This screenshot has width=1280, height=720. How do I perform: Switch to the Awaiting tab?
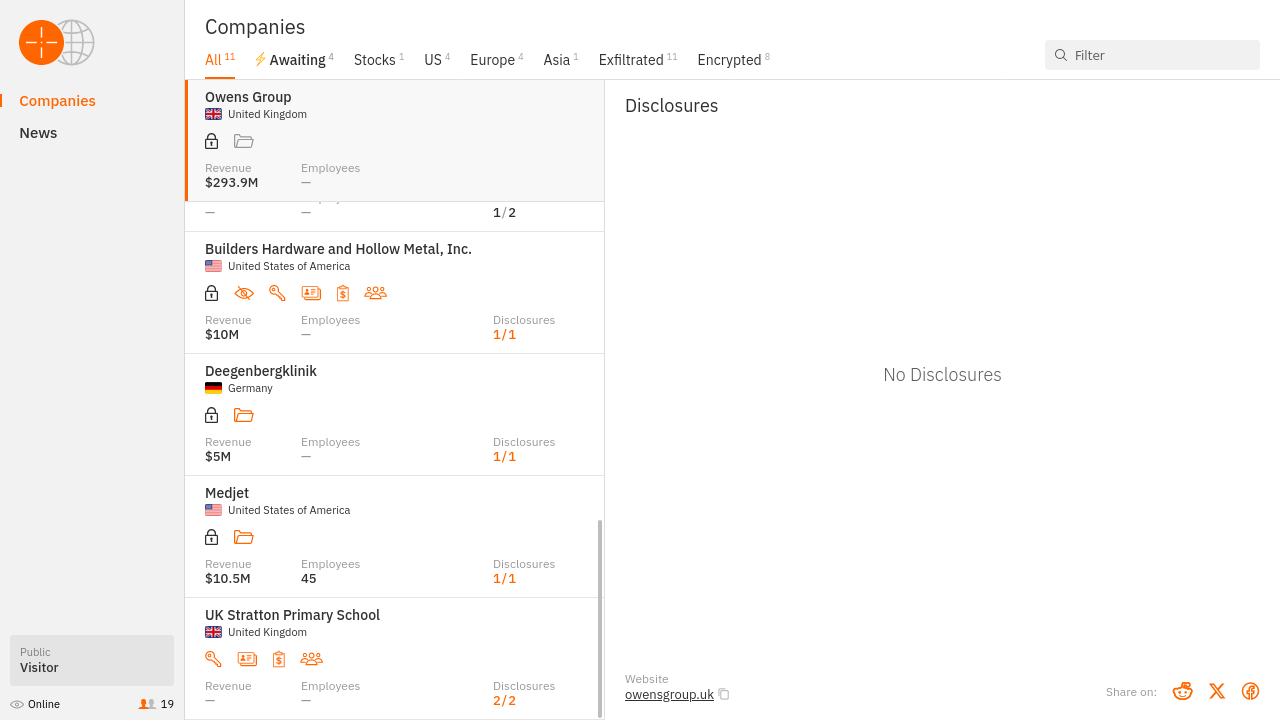click(x=294, y=60)
